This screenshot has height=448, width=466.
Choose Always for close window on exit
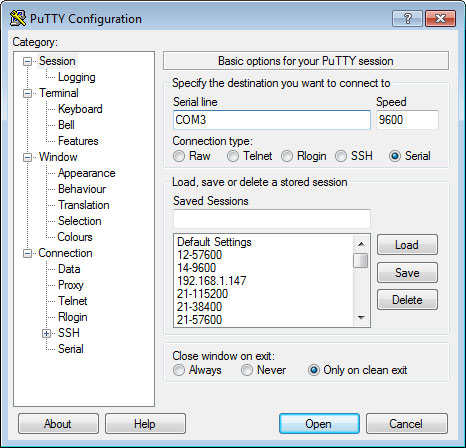(179, 370)
